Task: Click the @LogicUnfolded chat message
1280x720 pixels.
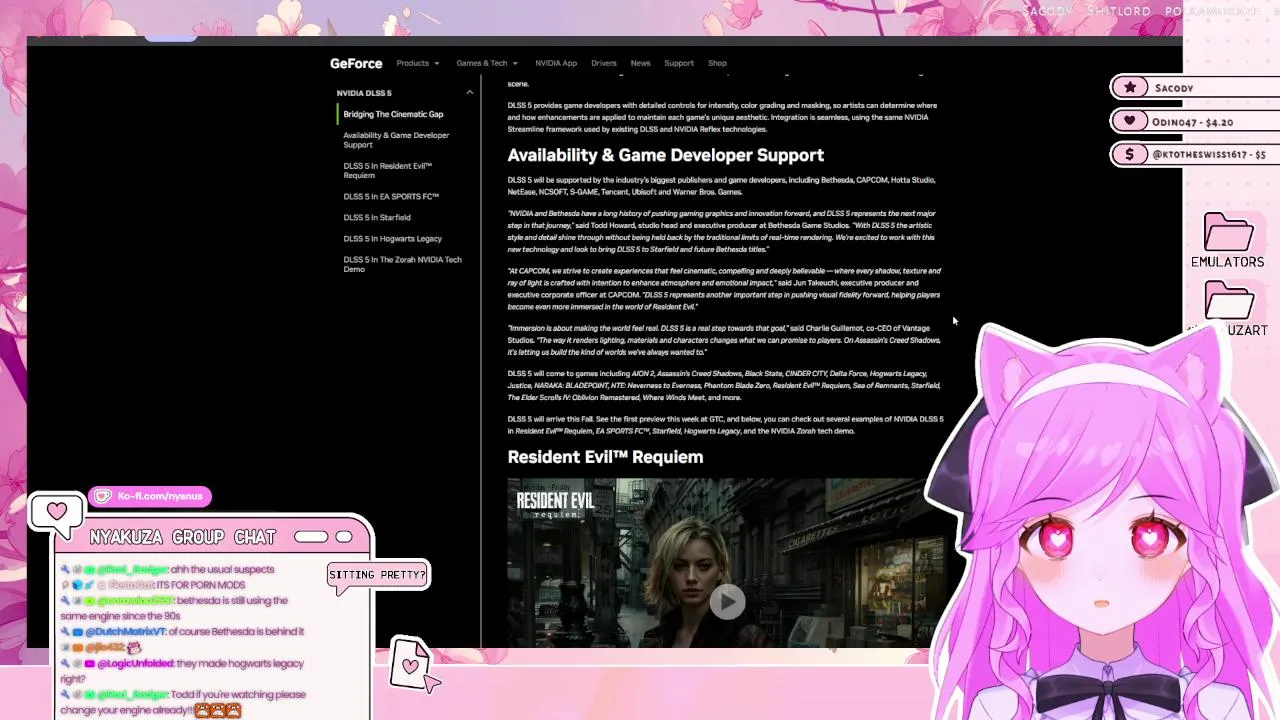Action: (182, 671)
